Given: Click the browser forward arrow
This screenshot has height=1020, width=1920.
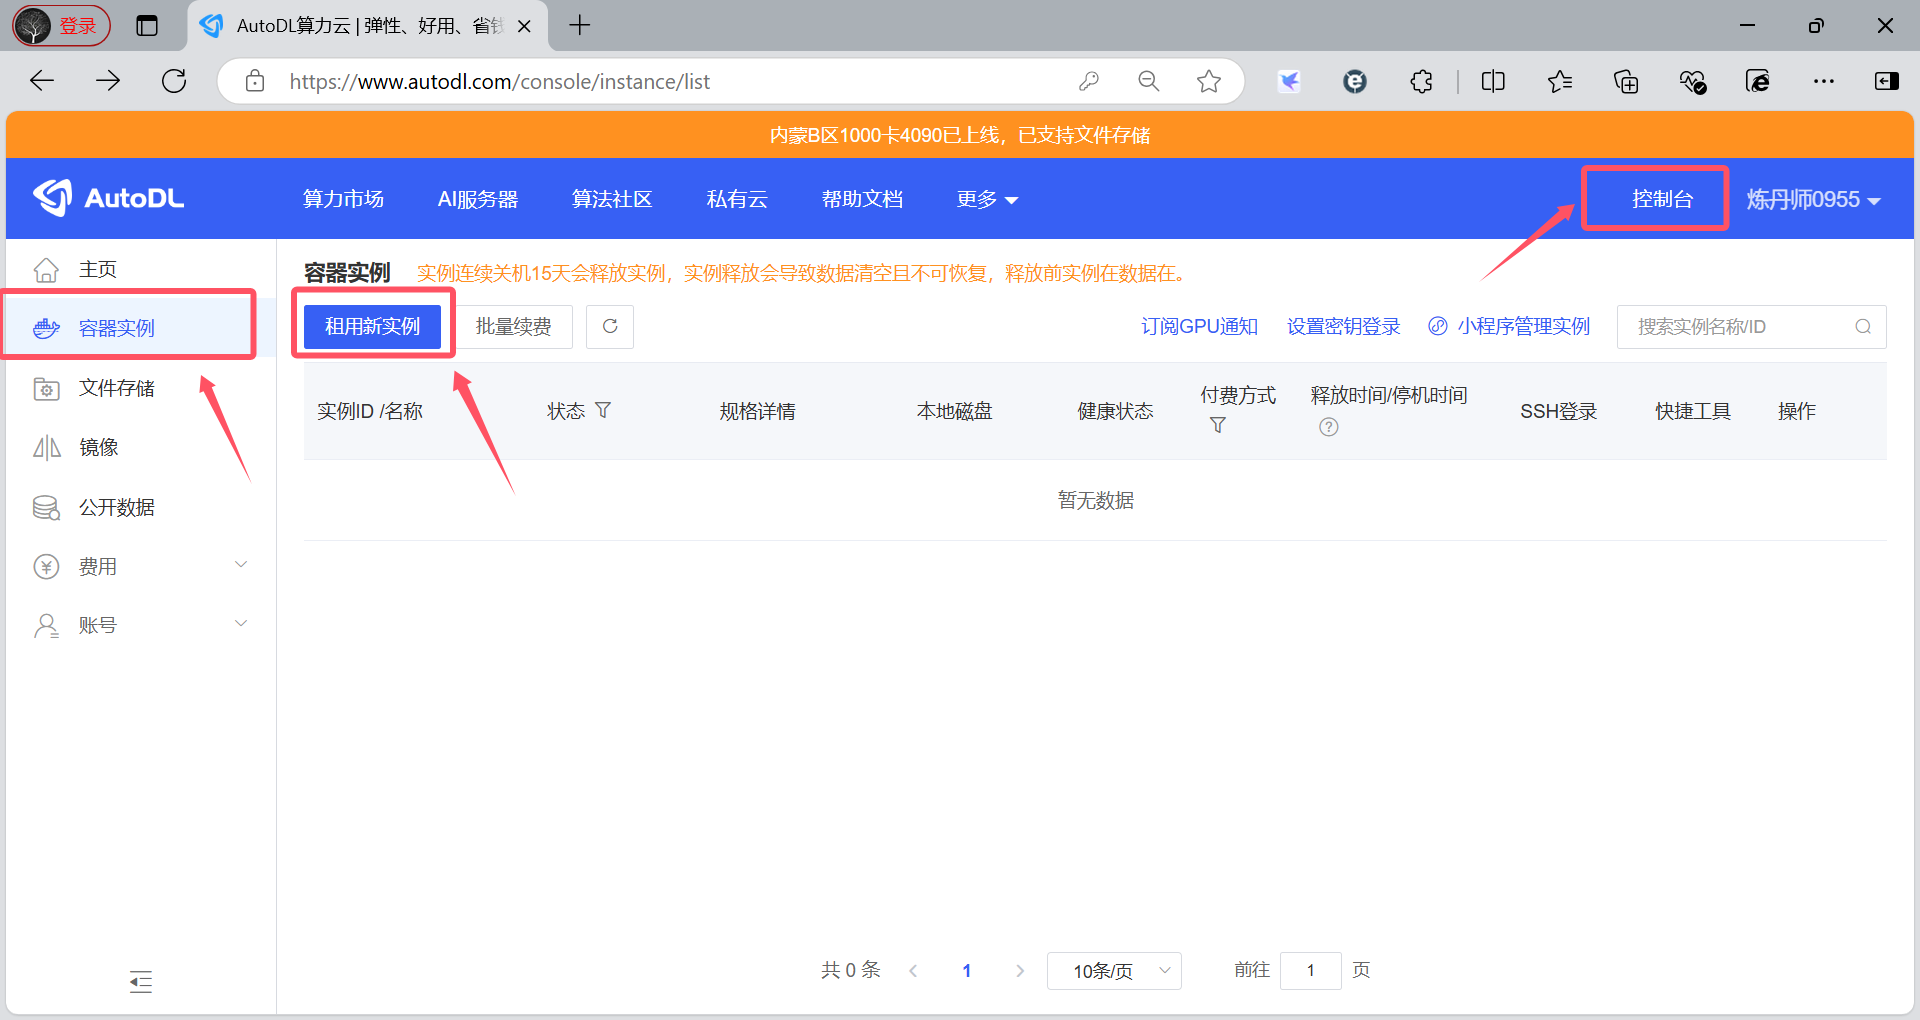Looking at the screenshot, I should 108,81.
